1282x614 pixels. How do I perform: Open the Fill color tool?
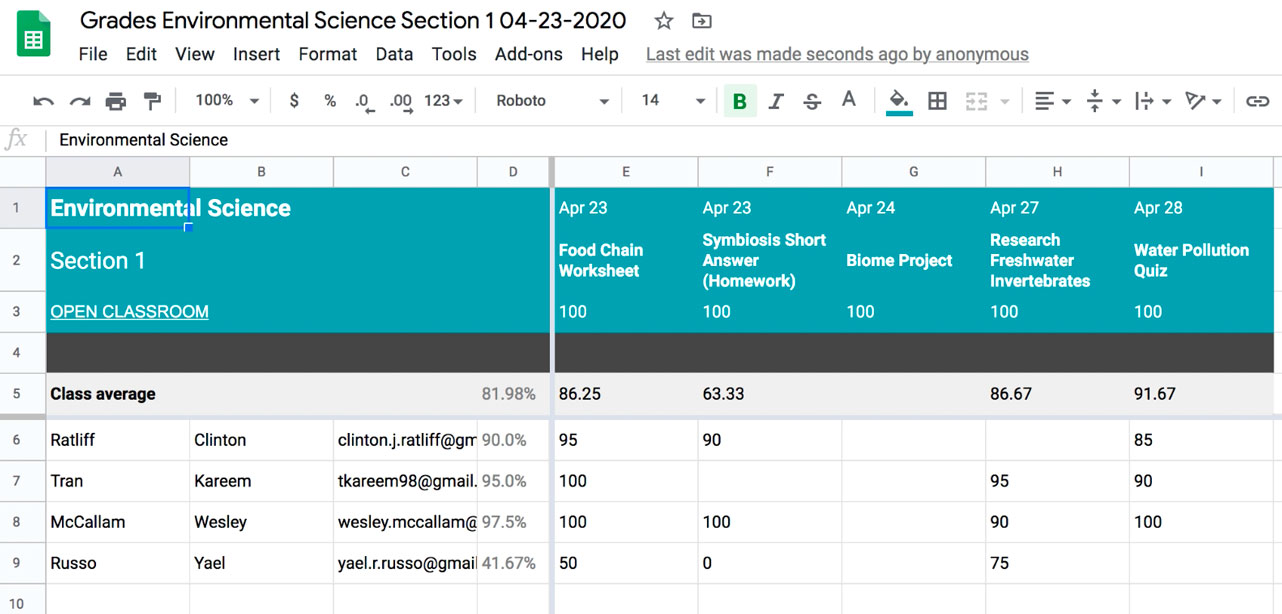coord(897,100)
